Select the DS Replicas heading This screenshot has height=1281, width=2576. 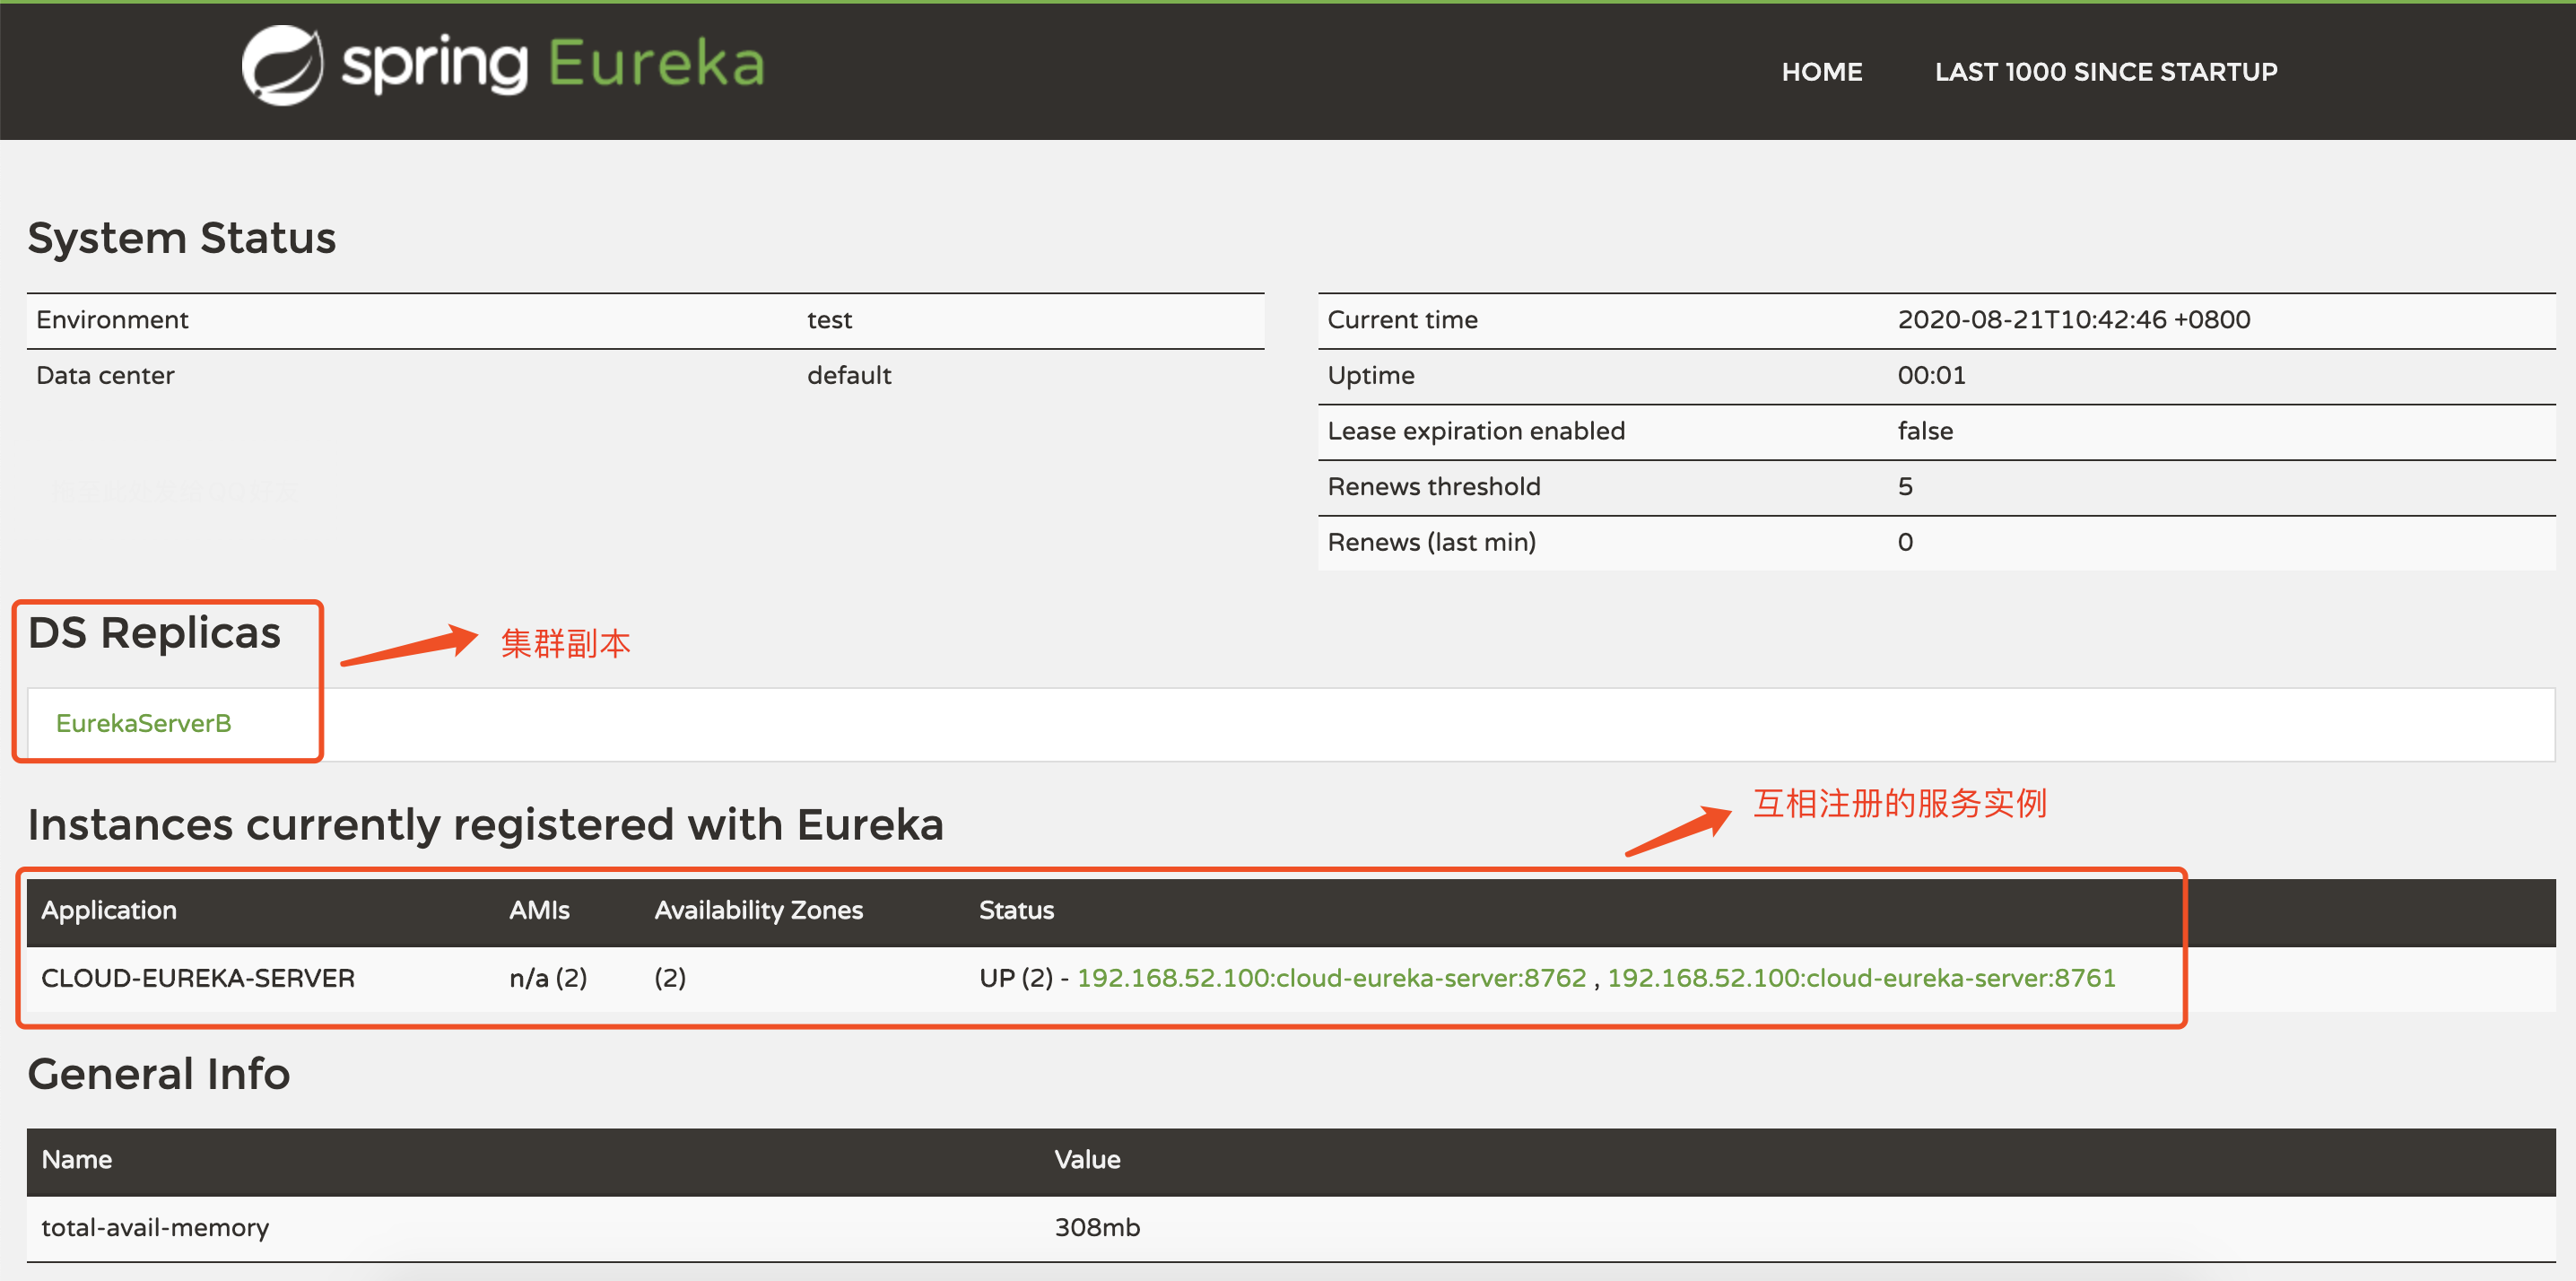click(x=155, y=633)
